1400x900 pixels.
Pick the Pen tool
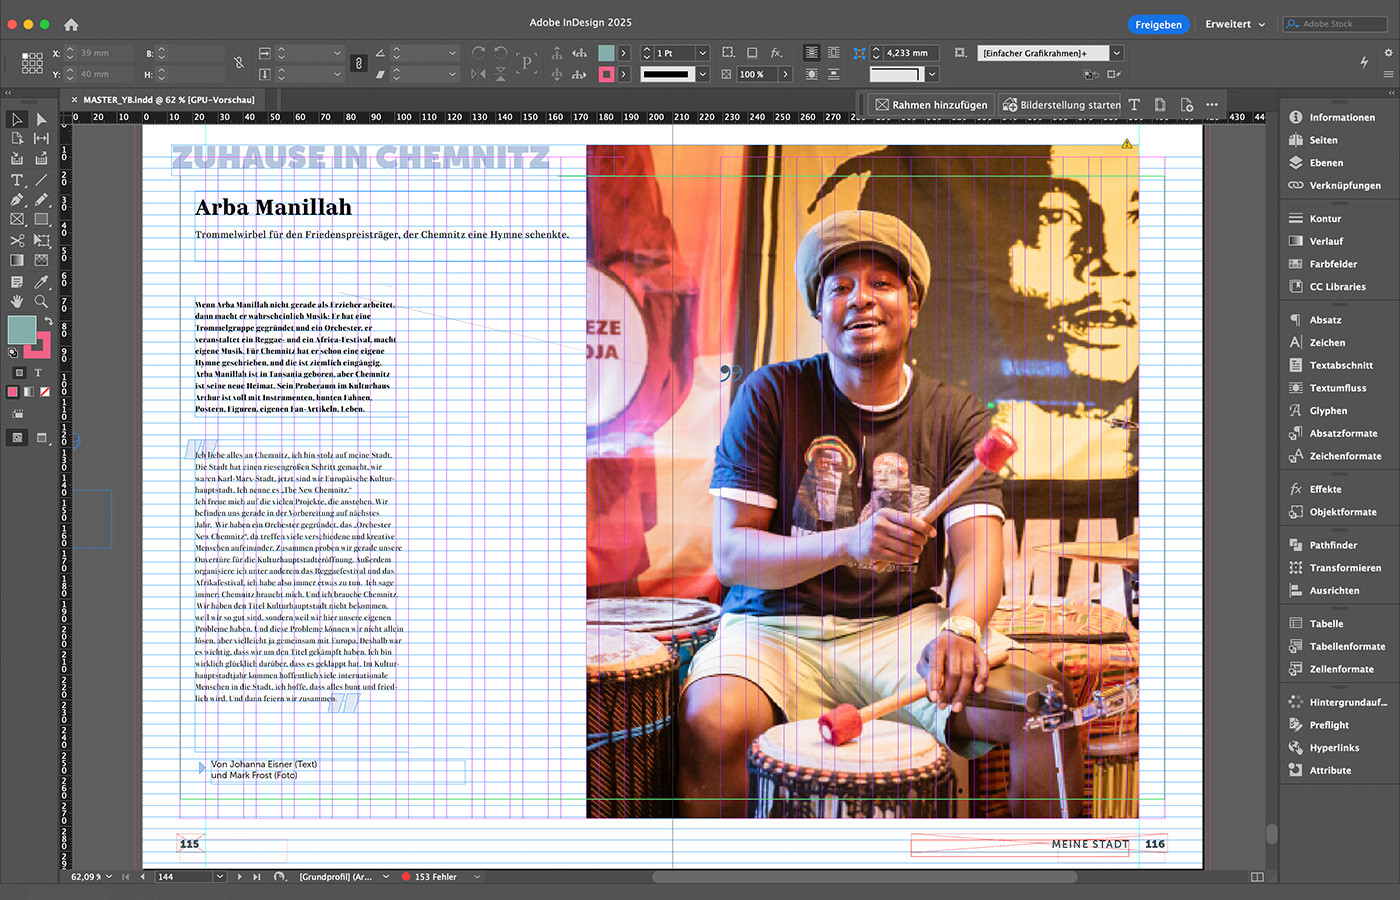pos(17,200)
